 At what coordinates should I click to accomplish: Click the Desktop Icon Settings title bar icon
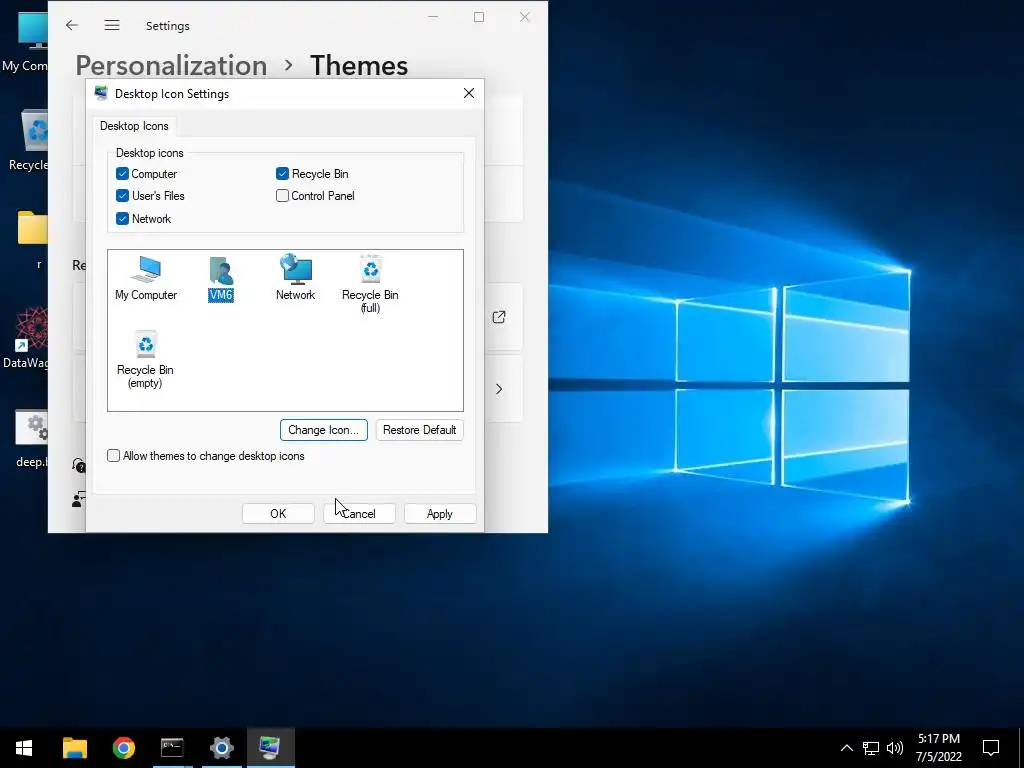(101, 93)
